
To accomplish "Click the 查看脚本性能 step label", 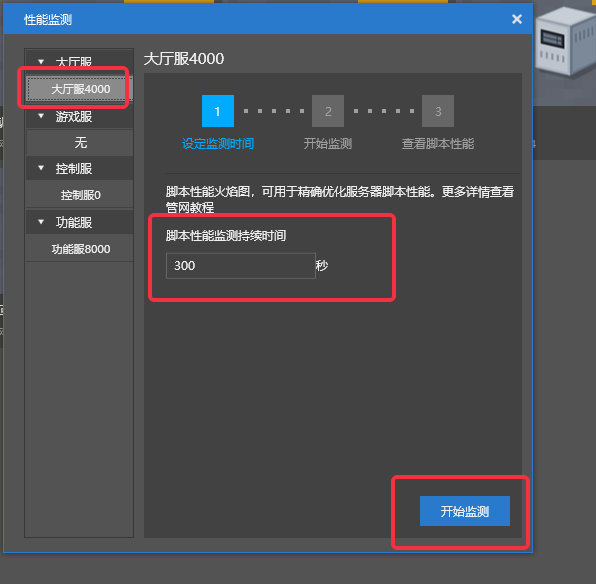I will coord(438,144).
